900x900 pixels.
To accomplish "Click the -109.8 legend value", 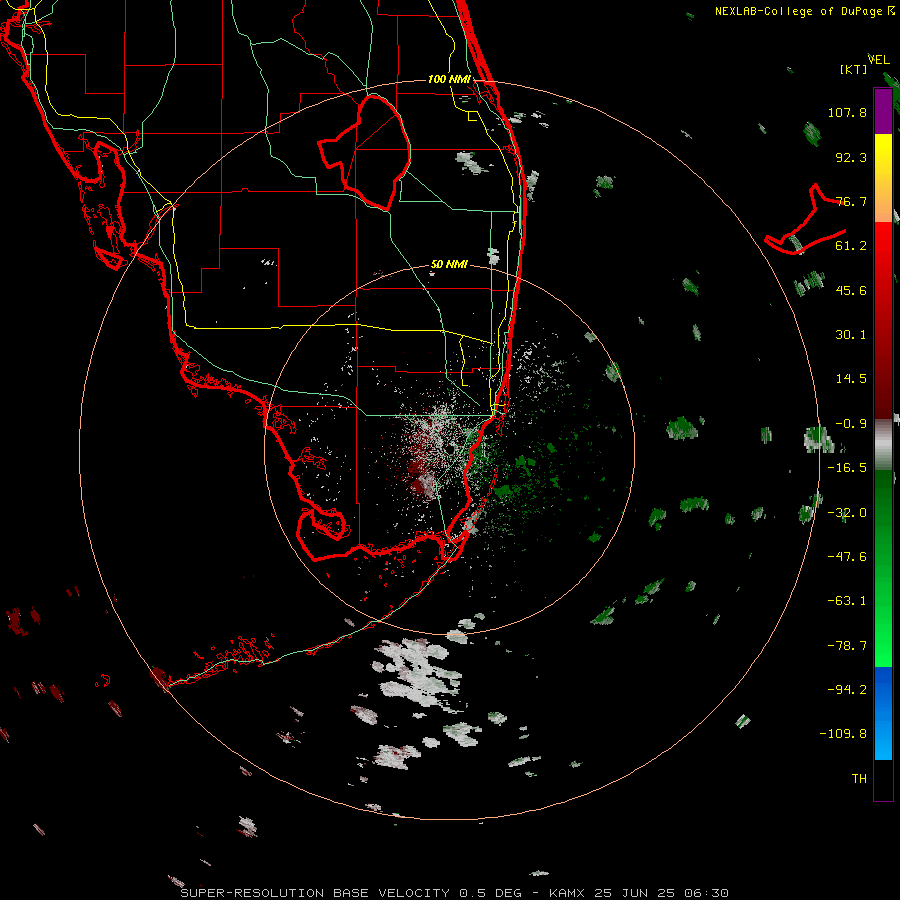I will 843,734.
